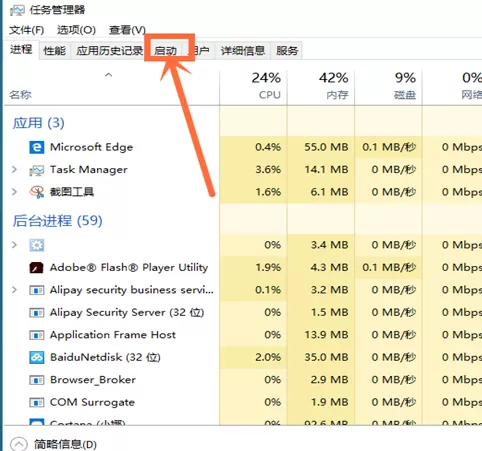The width and height of the screenshot is (482, 451).
Task: Open the 性能 tab
Action: click(55, 51)
